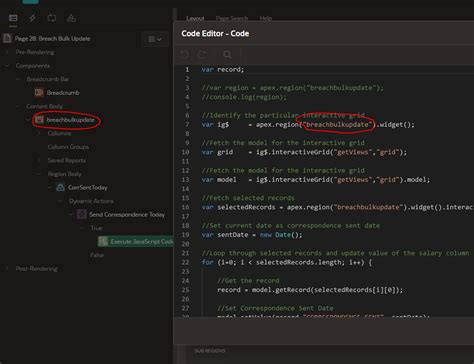Image resolution: width=474 pixels, height=364 pixels.
Task: Open the Shared Components tab icon
Action: [x=71, y=18]
